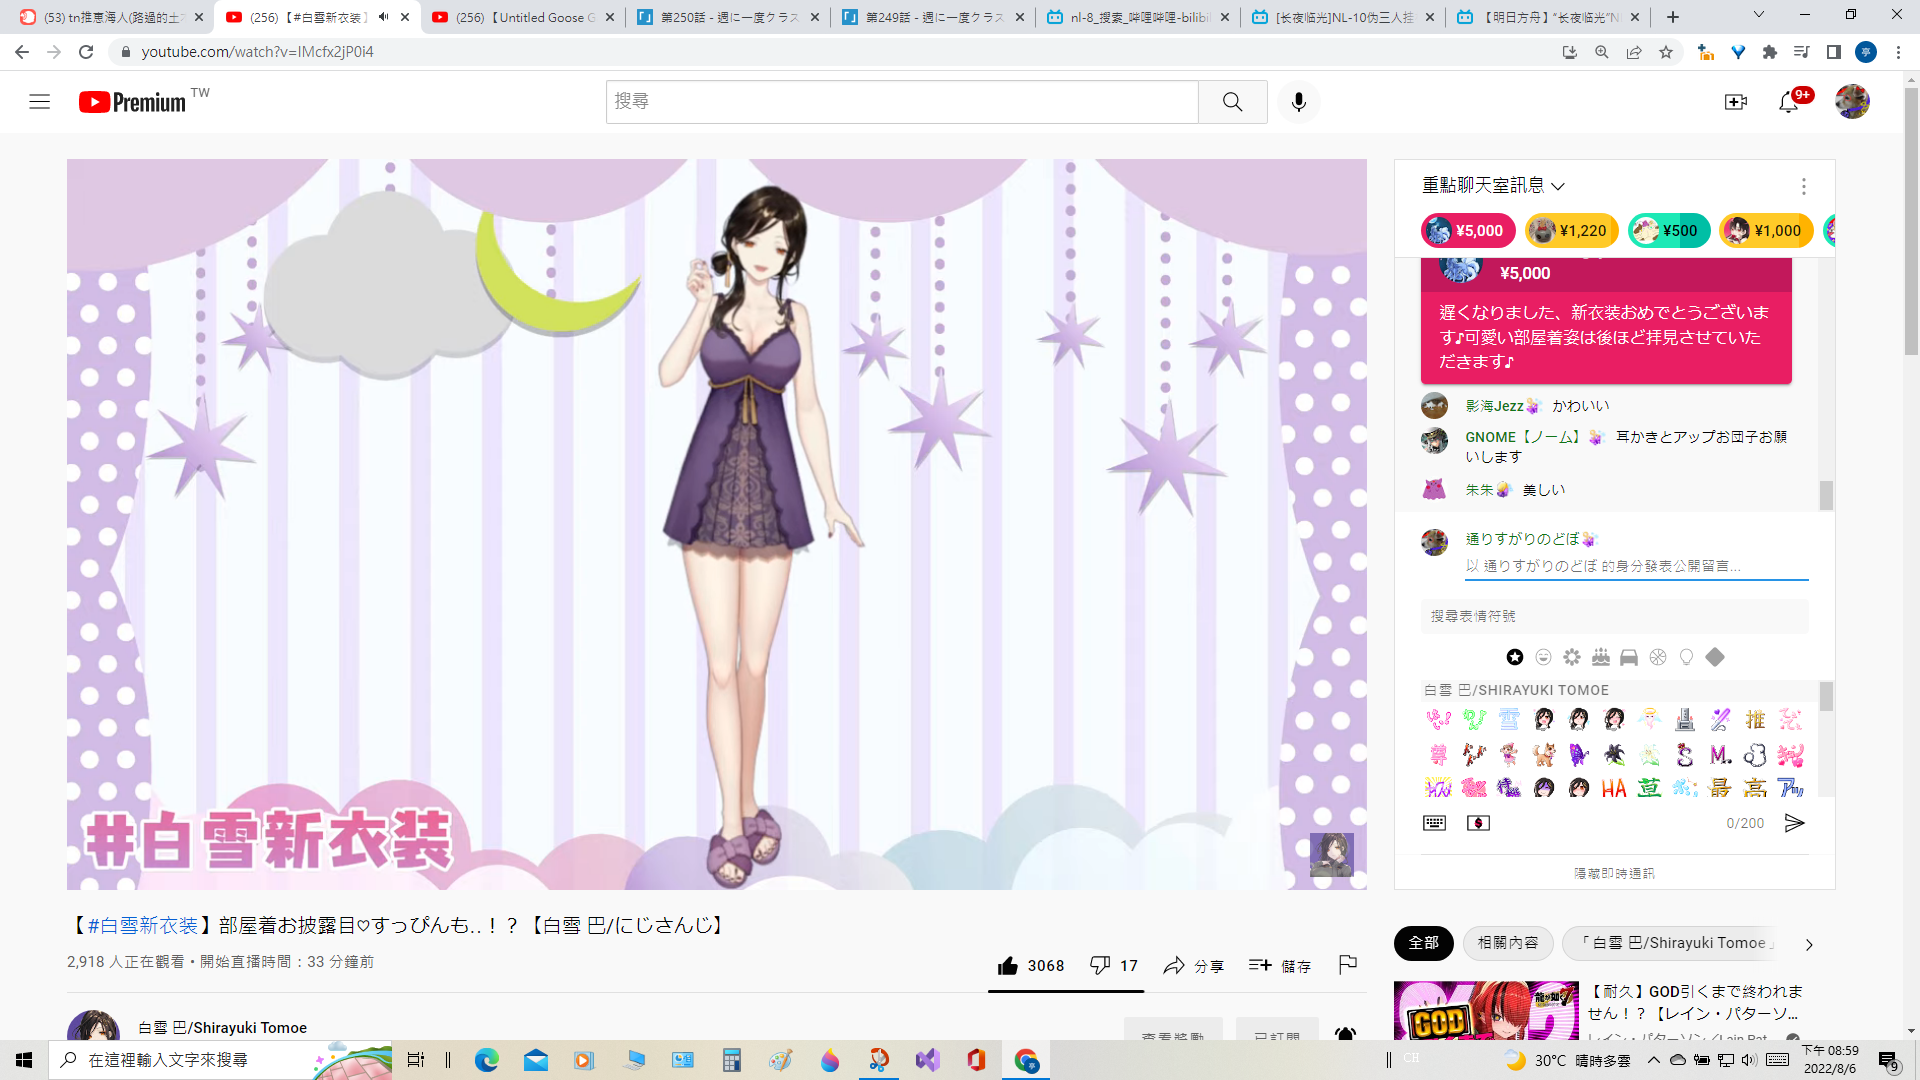Switch to the nl-8 bilibili search tab
This screenshot has height=1080, width=1920.
click(x=1139, y=17)
